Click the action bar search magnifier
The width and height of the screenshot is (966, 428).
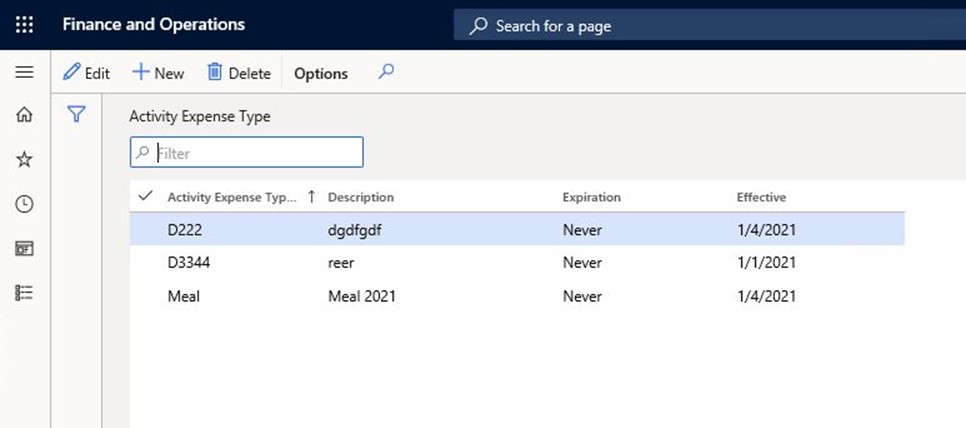[386, 72]
